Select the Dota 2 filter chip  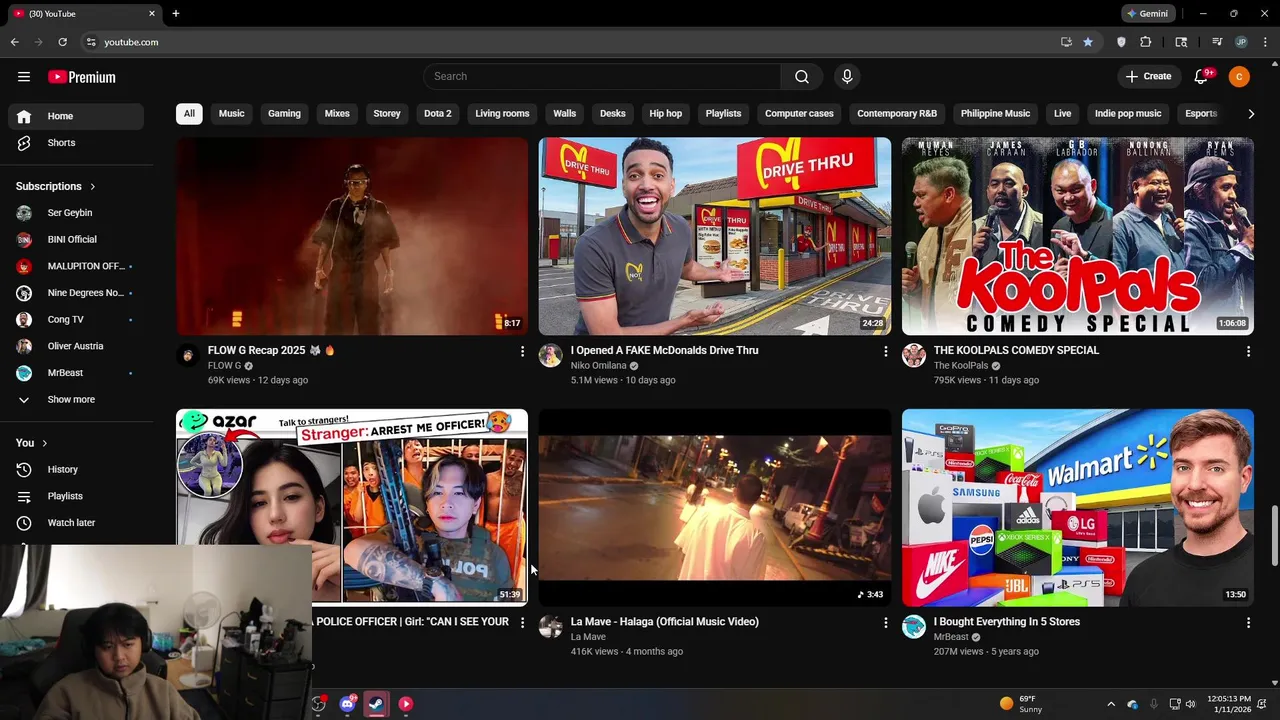coord(438,114)
